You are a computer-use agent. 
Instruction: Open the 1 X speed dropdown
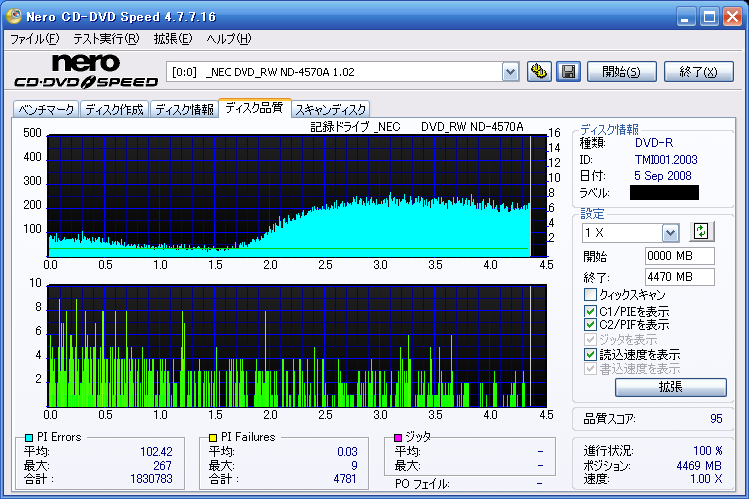[670, 233]
